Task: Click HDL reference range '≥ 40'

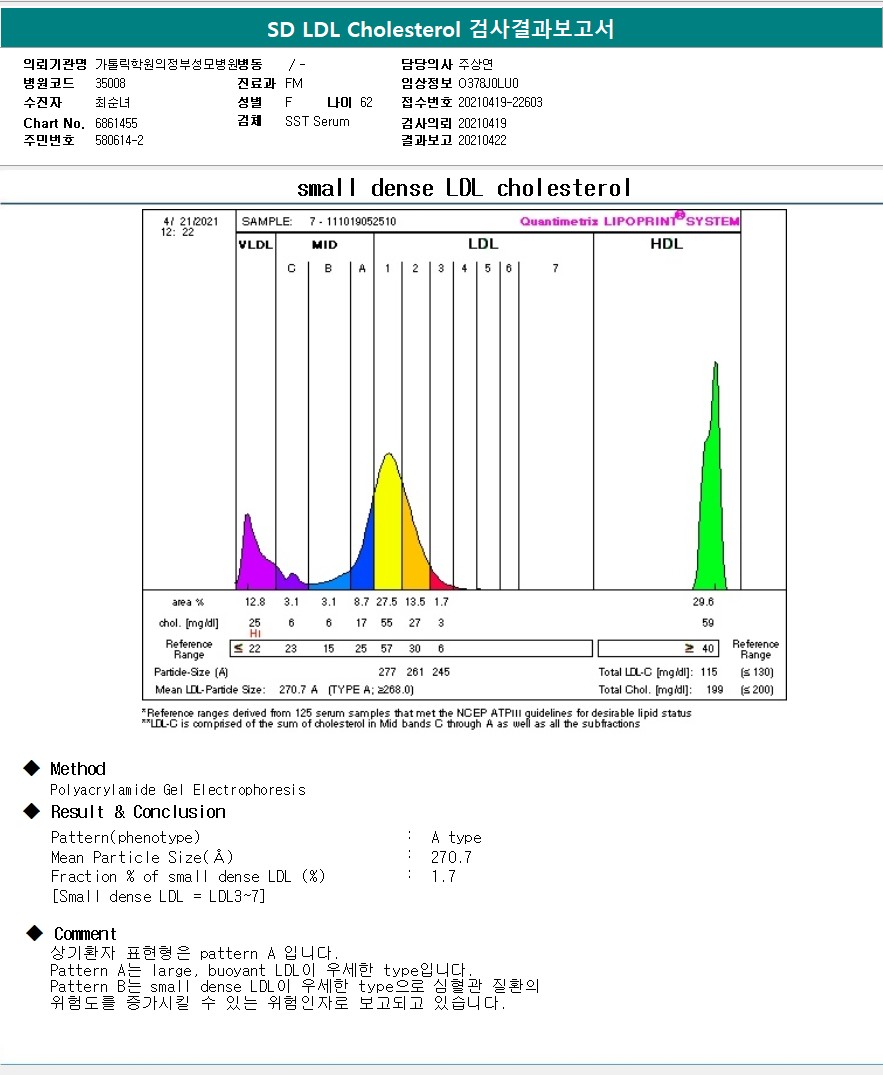Action: pyautogui.click(x=699, y=649)
